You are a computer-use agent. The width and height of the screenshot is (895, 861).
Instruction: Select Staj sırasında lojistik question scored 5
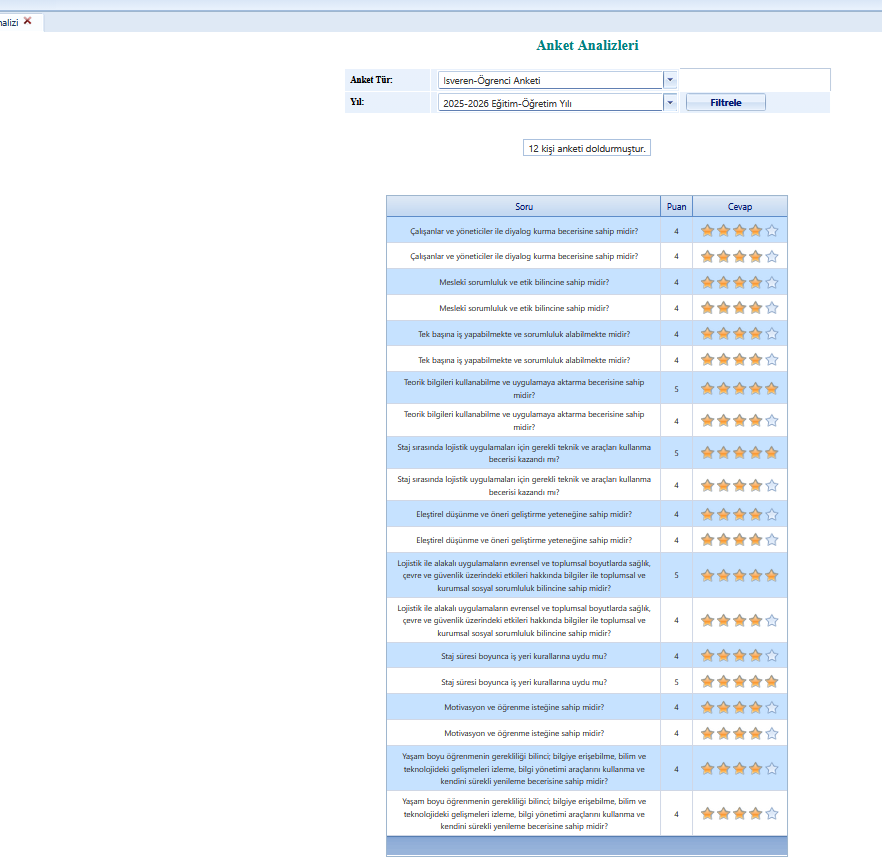coord(524,453)
